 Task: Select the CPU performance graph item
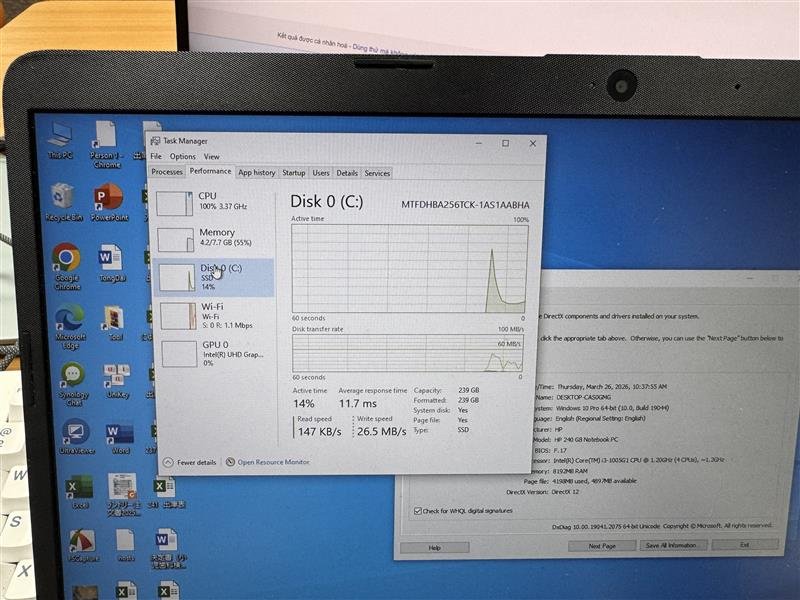(x=213, y=203)
